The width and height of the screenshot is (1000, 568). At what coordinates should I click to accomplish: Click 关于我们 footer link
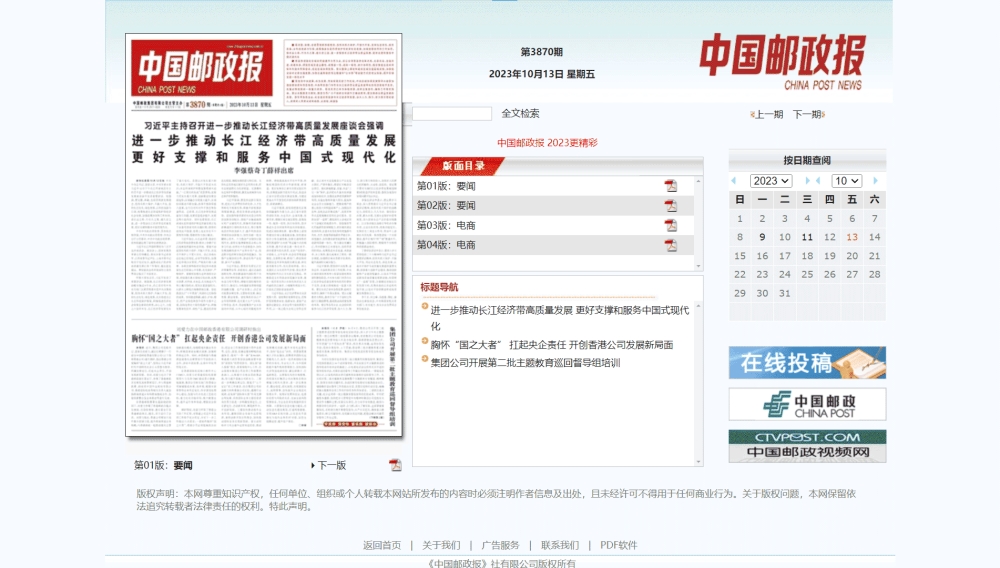[x=441, y=545]
